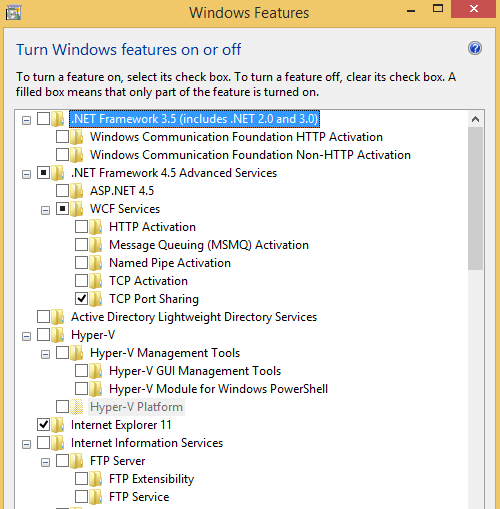The height and width of the screenshot is (509, 500).
Task: Close the Windows Features window
Action: (x=473, y=9)
